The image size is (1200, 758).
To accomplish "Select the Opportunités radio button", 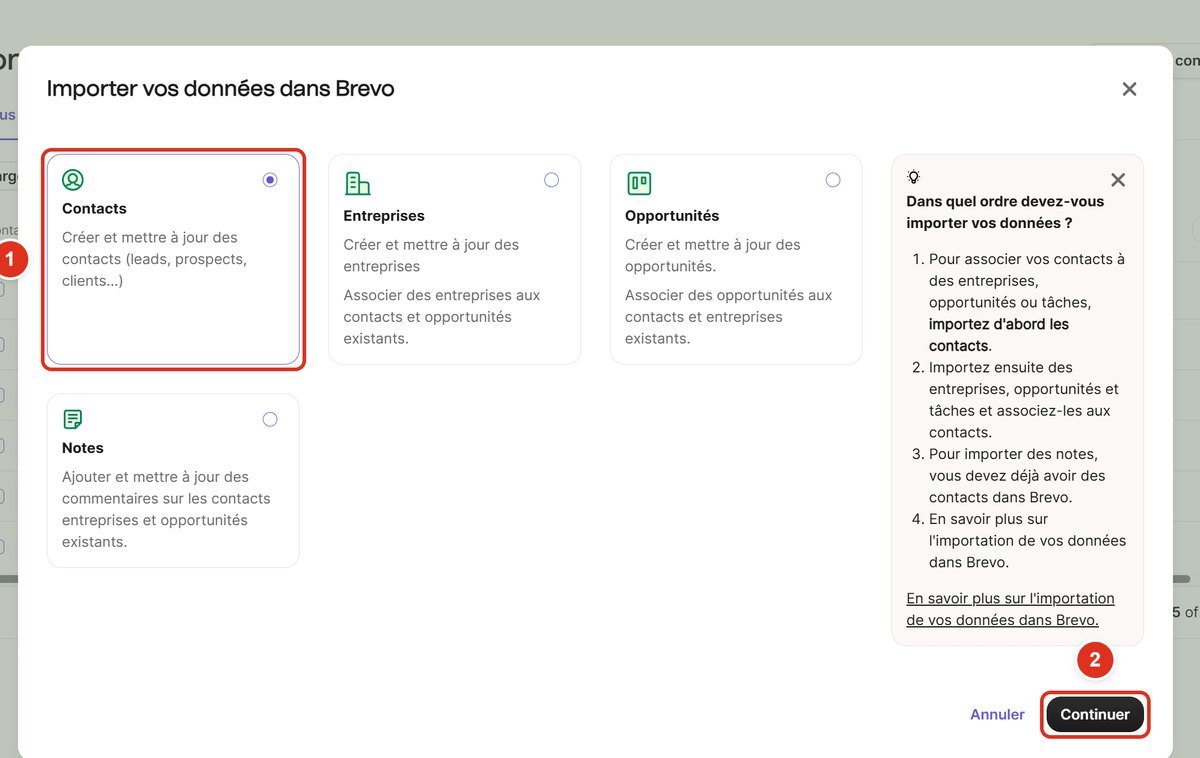I will (833, 180).
